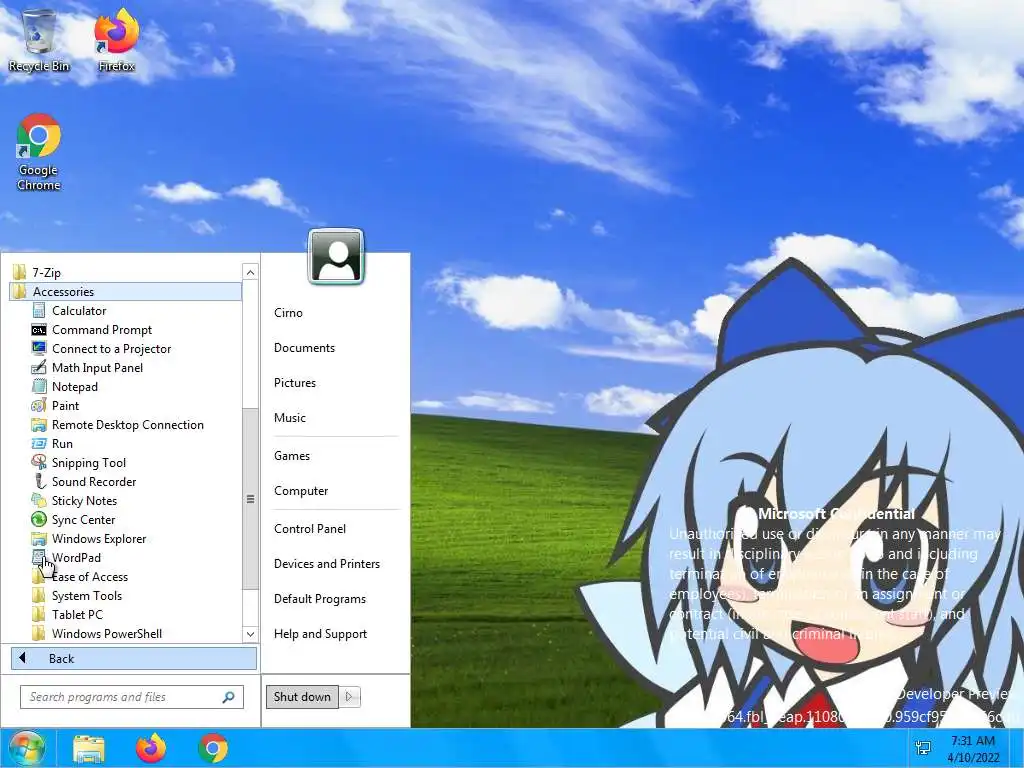Click the Shut down button
Viewport: 1024px width, 768px height.
(302, 697)
